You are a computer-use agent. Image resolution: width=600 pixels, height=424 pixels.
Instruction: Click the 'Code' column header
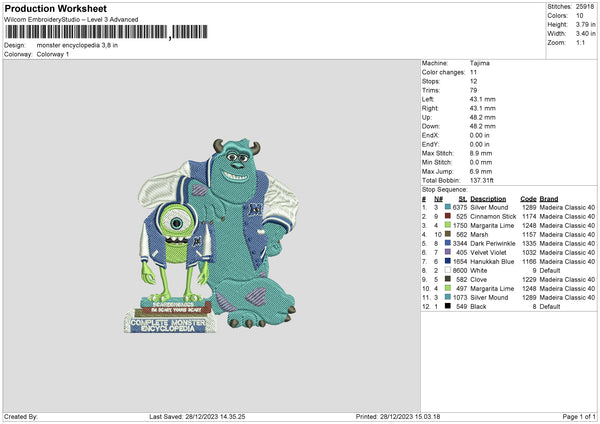pos(528,199)
